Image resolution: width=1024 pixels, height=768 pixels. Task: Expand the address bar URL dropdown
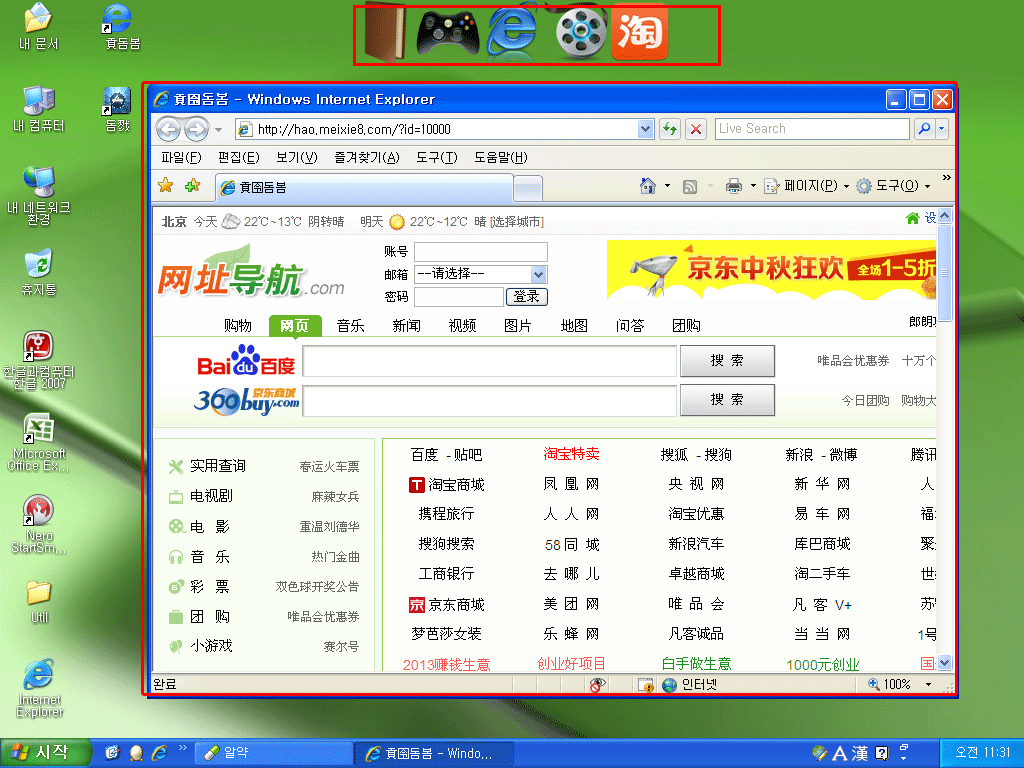tap(645, 129)
